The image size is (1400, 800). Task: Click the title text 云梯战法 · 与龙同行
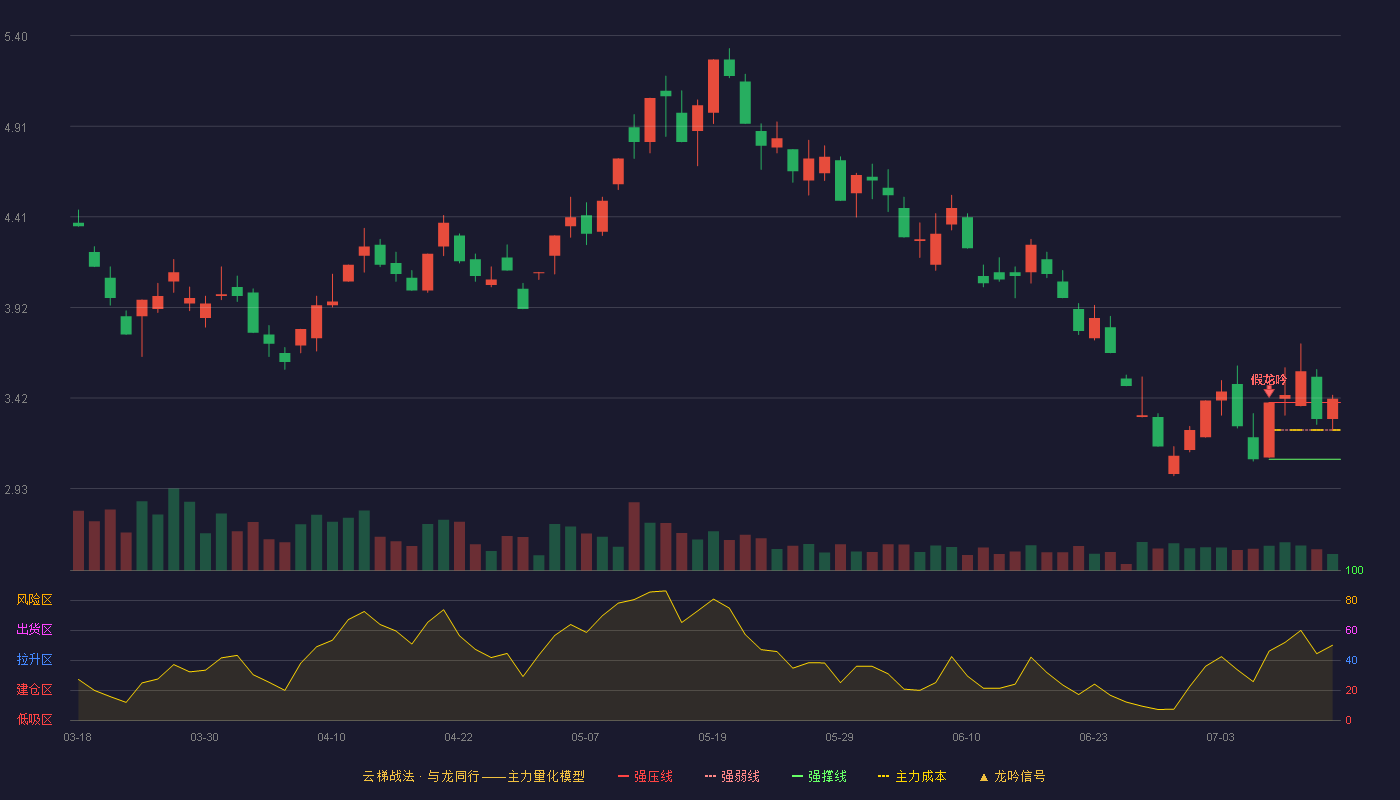(x=420, y=776)
